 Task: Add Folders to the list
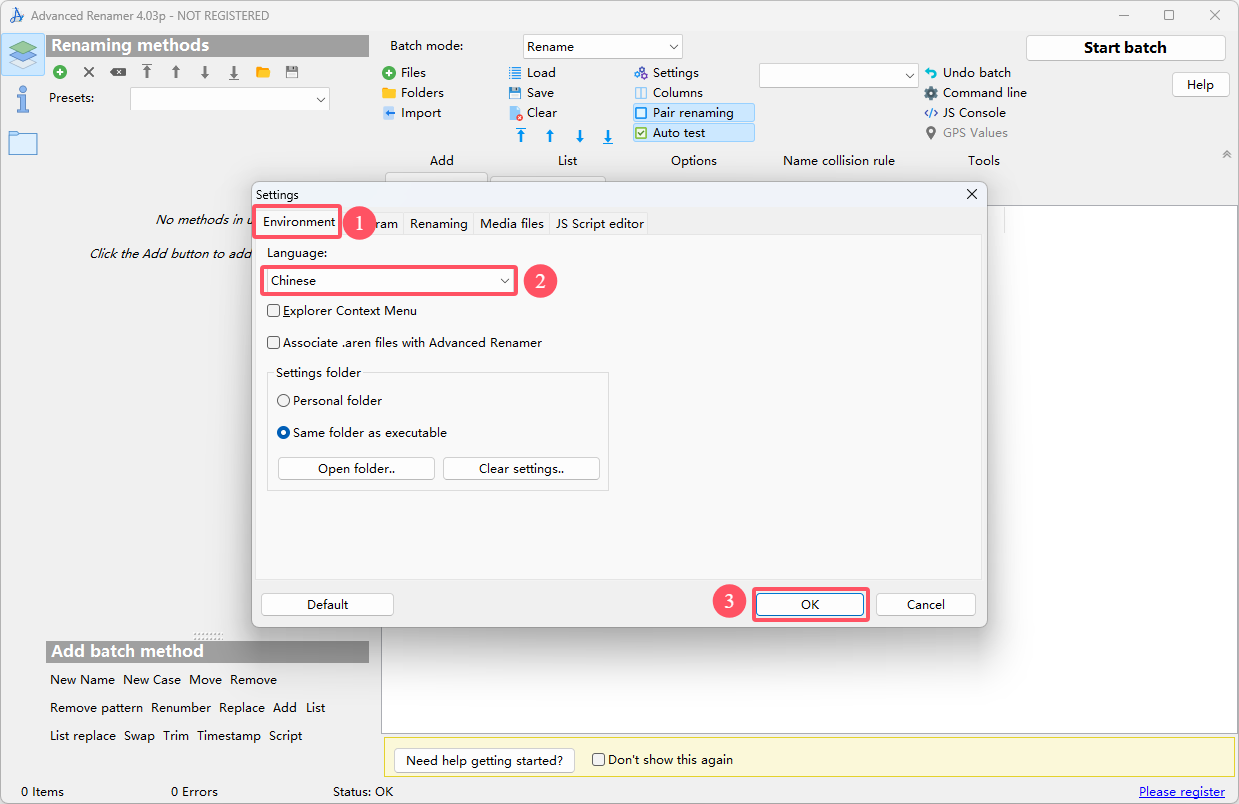pyautogui.click(x=413, y=93)
